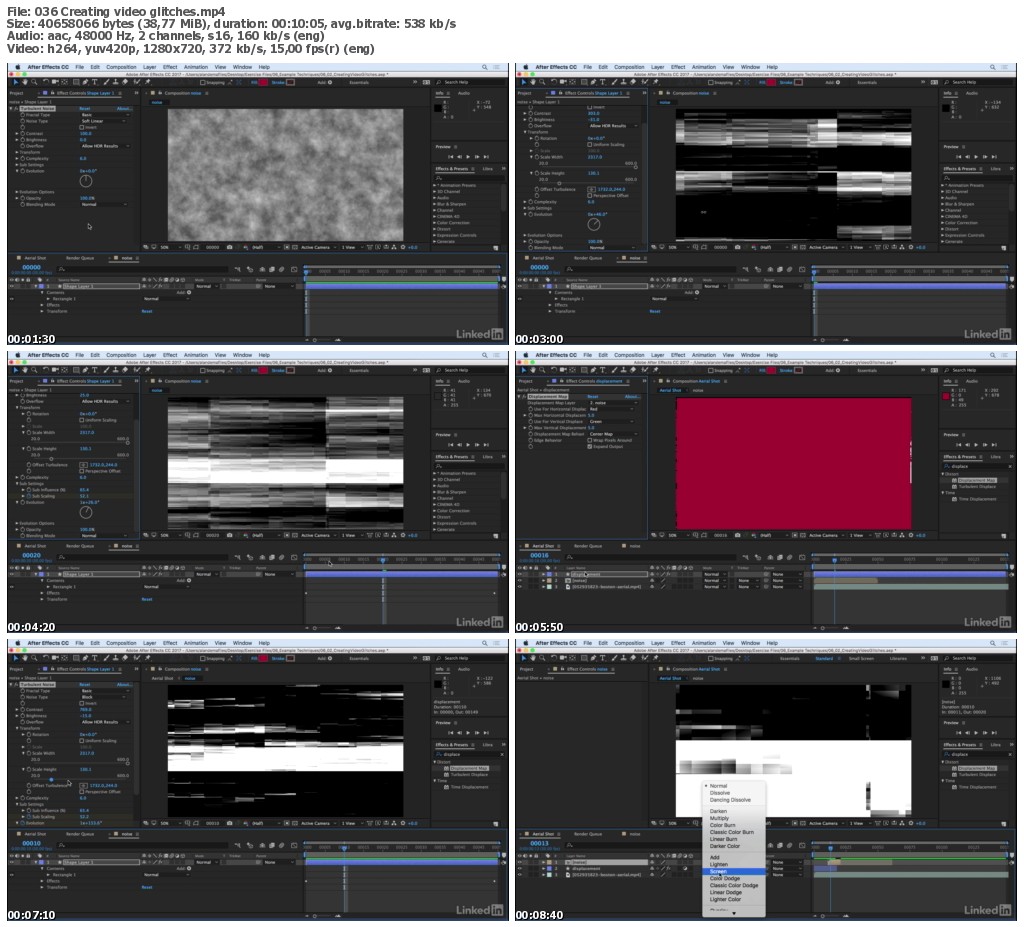Enable the Invert checkbox in the 00:01:30 frame
The width and height of the screenshot is (1024, 927).
tap(82, 127)
